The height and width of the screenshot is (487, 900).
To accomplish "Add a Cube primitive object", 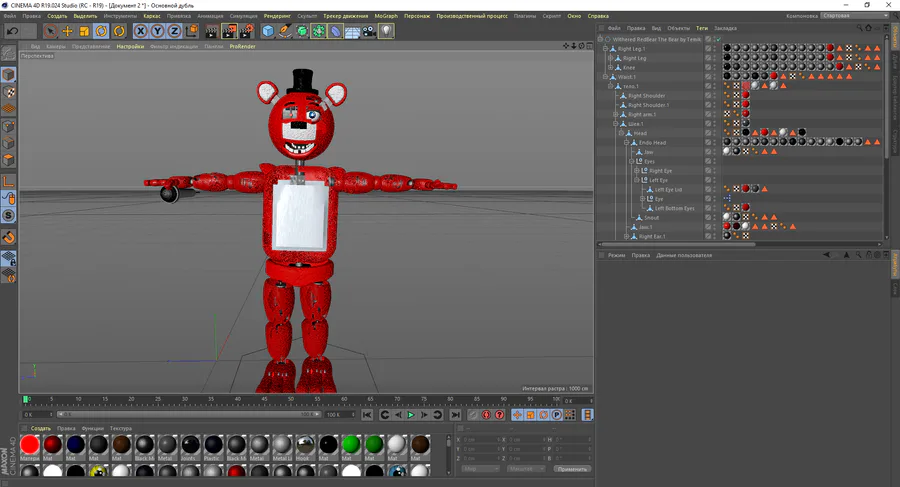I will pos(268,31).
